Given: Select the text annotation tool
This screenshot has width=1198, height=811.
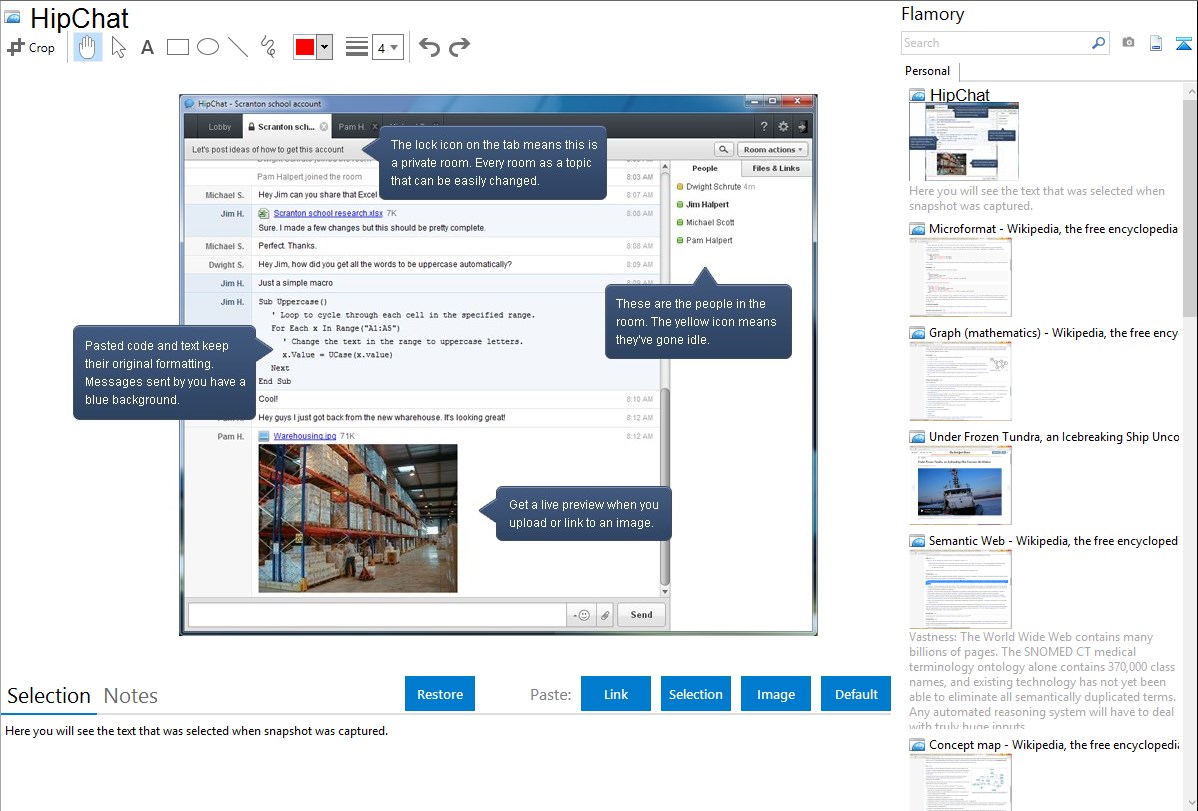Looking at the screenshot, I should (147, 47).
